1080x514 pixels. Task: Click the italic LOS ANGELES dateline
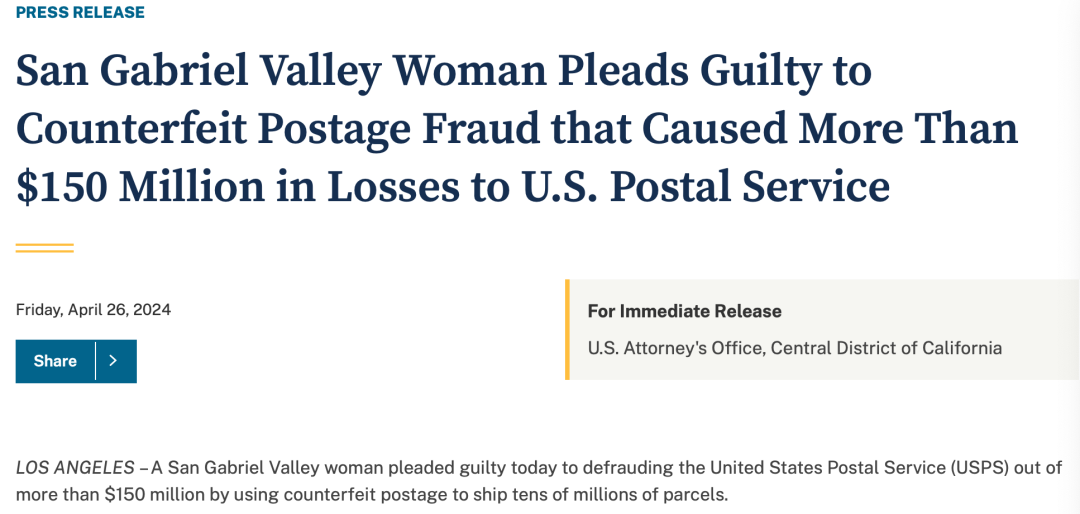coord(75,469)
